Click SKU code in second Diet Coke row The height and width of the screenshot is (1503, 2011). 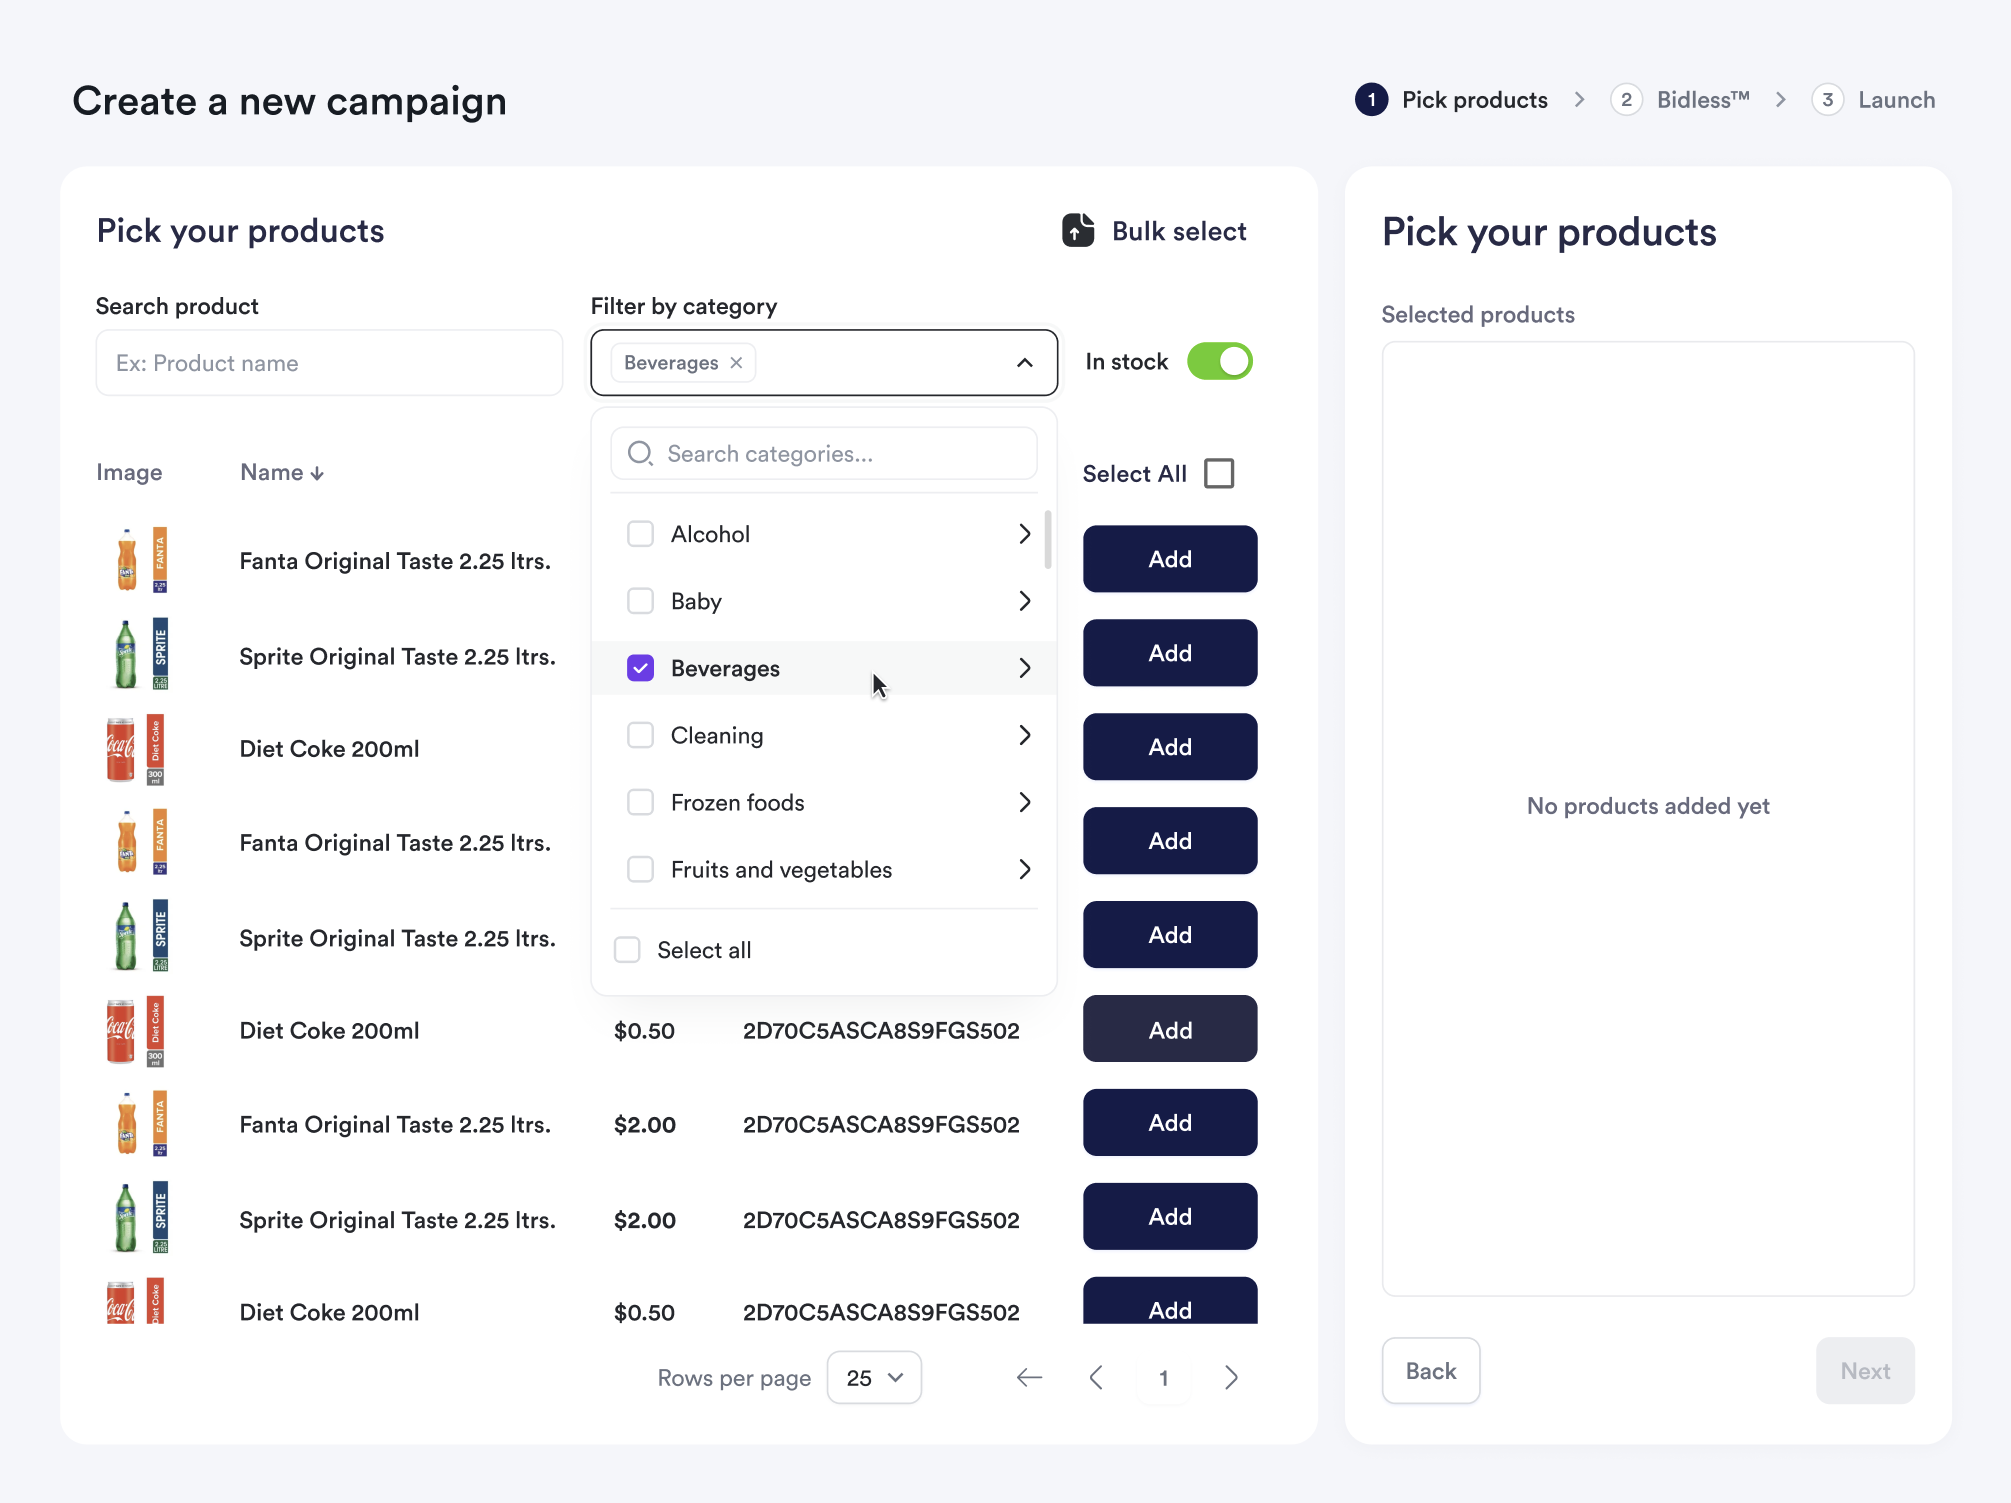881,1030
